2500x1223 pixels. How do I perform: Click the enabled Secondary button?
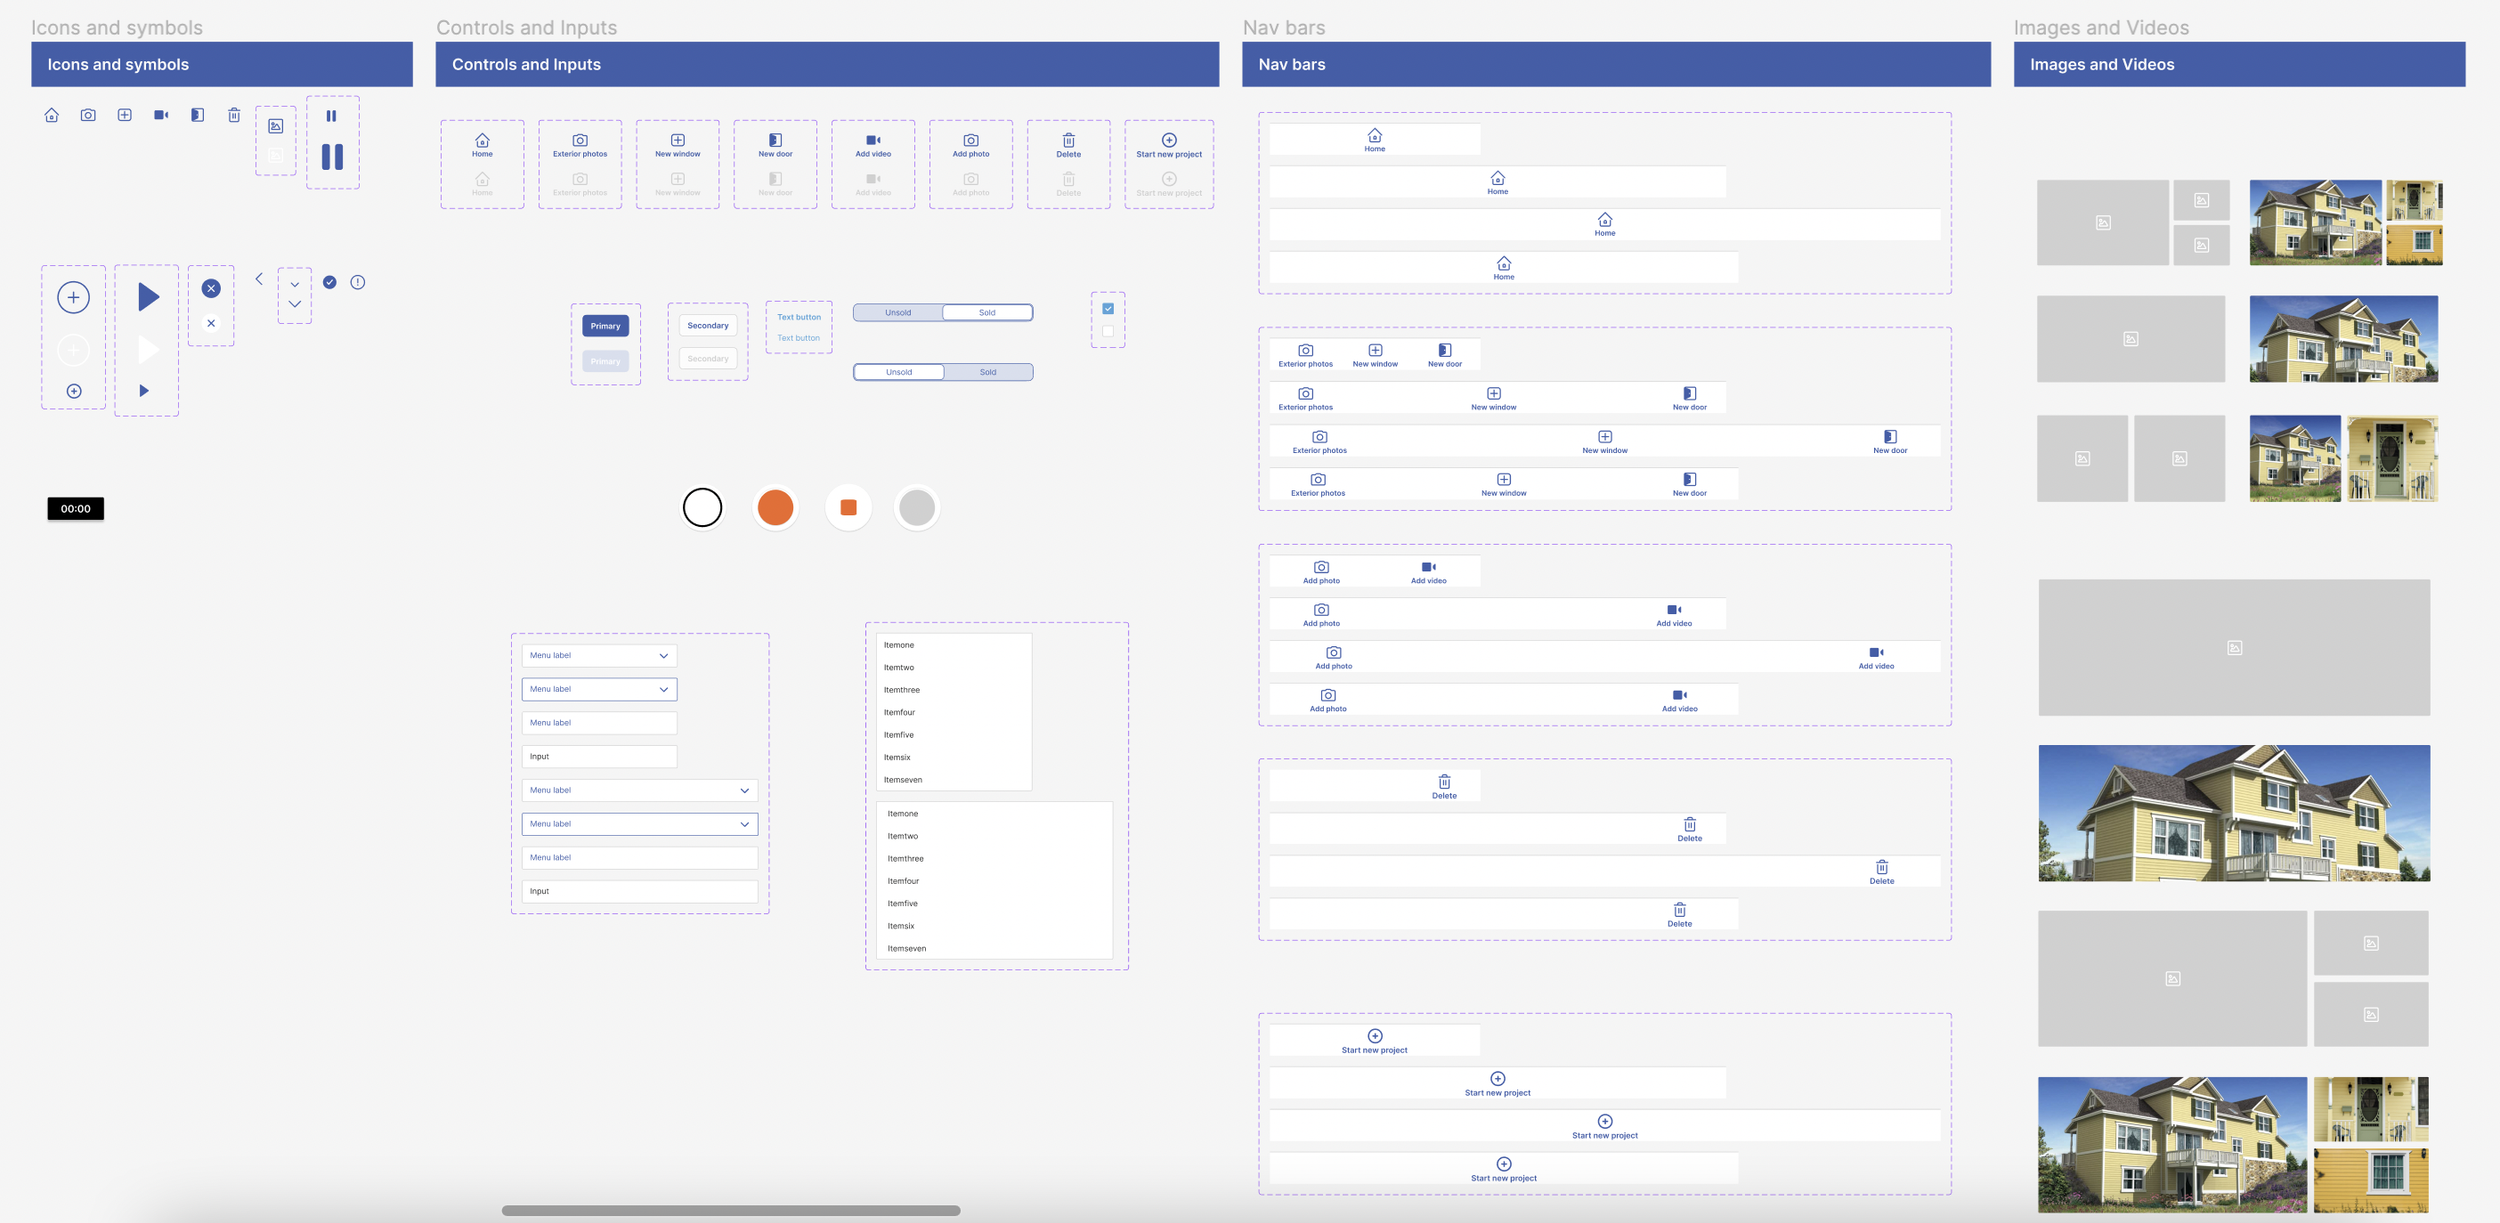click(708, 326)
